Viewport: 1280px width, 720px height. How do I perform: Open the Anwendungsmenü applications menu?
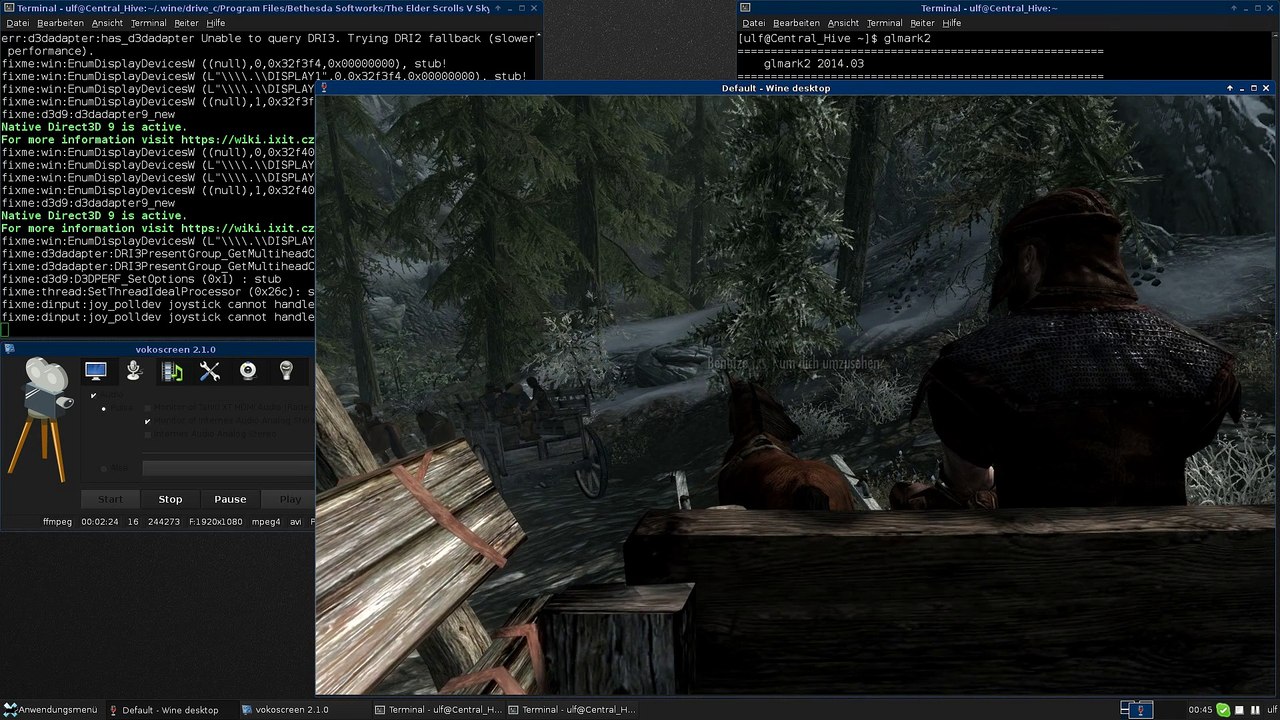point(50,710)
